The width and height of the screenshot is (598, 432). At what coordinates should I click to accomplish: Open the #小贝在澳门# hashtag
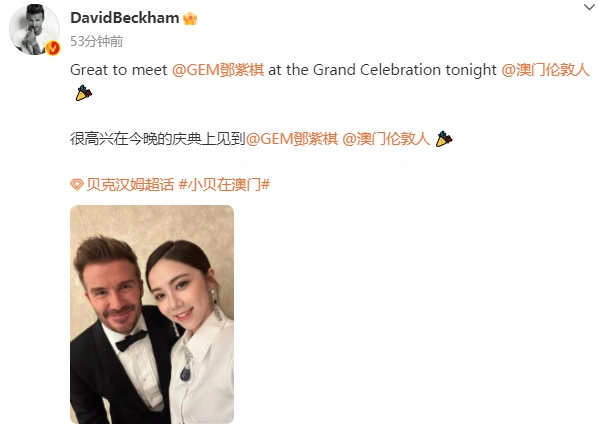tap(224, 185)
